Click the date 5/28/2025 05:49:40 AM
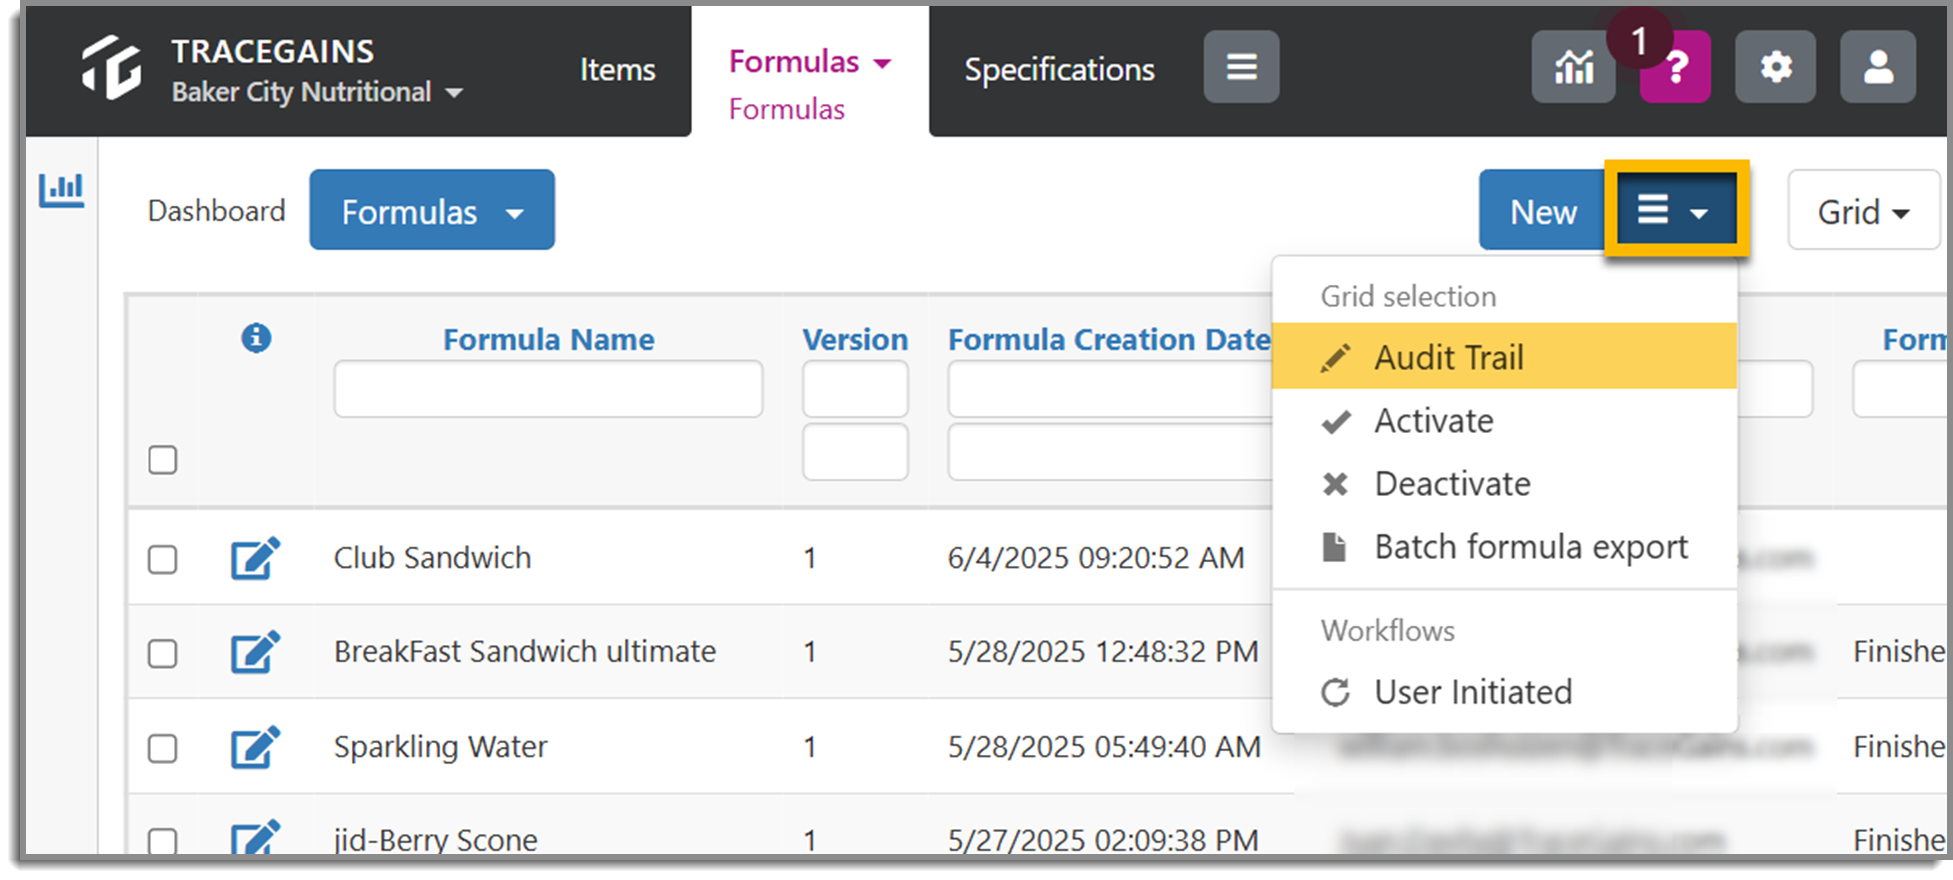The height and width of the screenshot is (880, 1953). [1104, 747]
